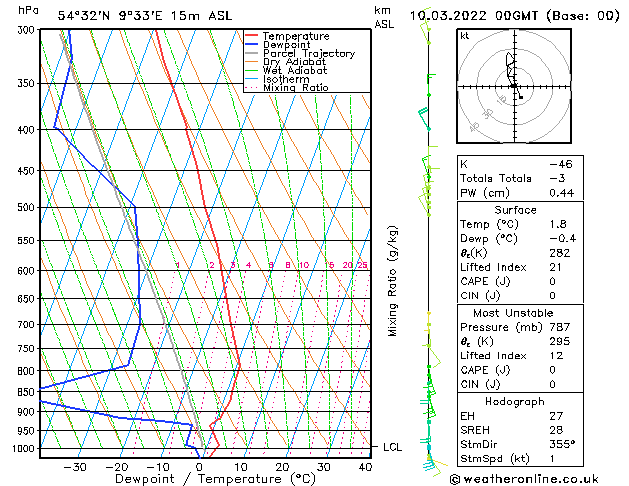The height and width of the screenshot is (486, 629).
Task: Click the 20 temperature axis tick
Action: 282,467
